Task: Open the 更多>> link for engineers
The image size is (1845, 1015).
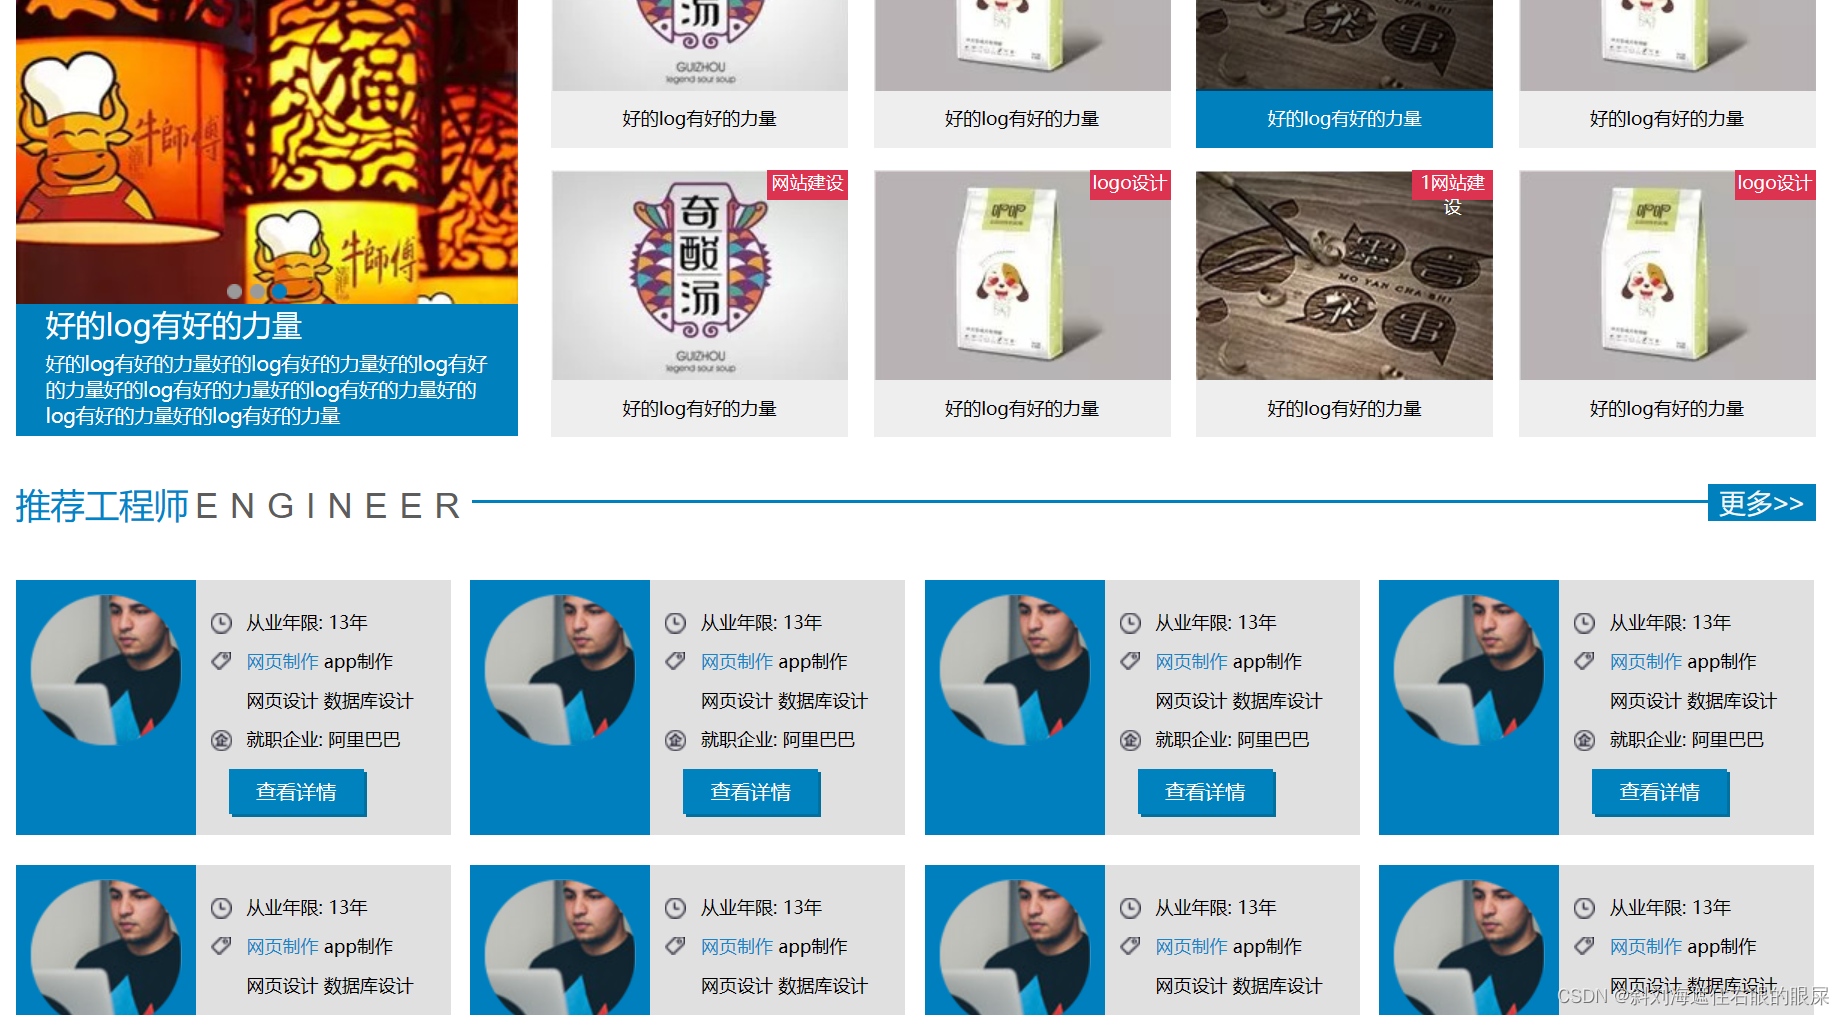Action: tap(1761, 503)
